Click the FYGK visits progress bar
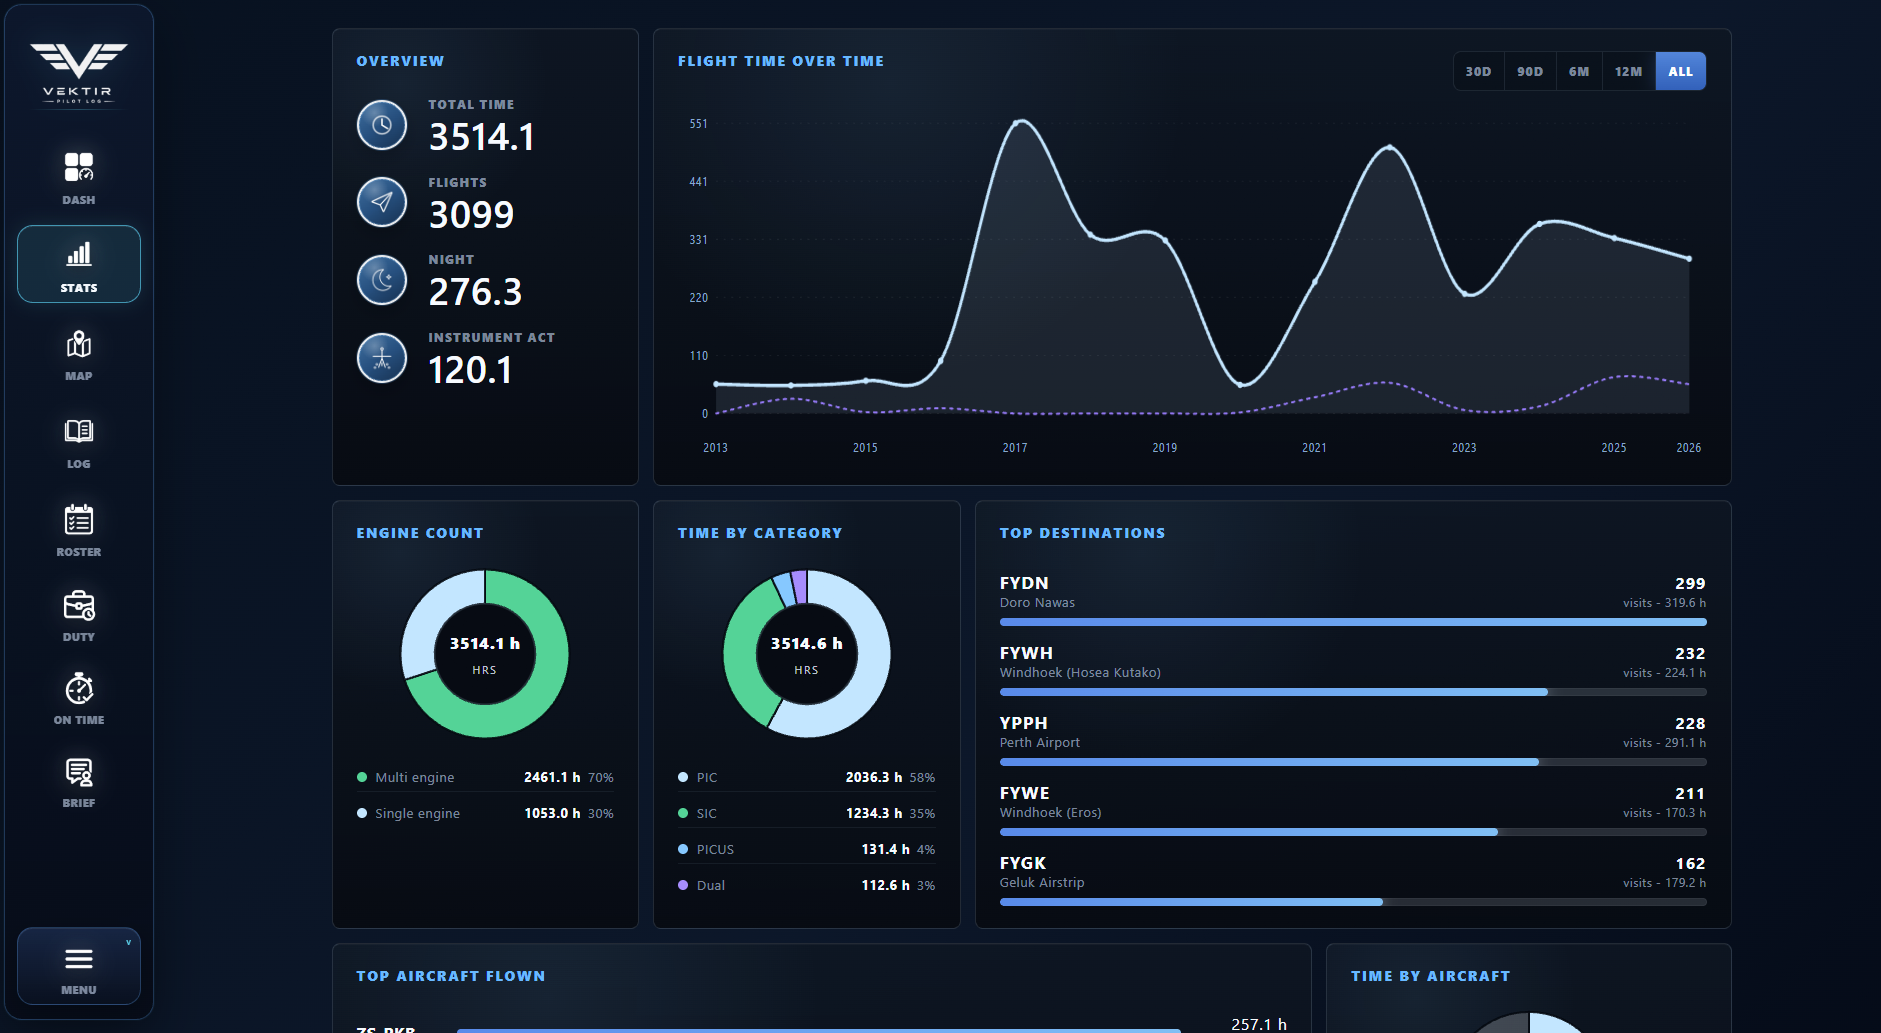The image size is (1881, 1033). pos(1353,902)
